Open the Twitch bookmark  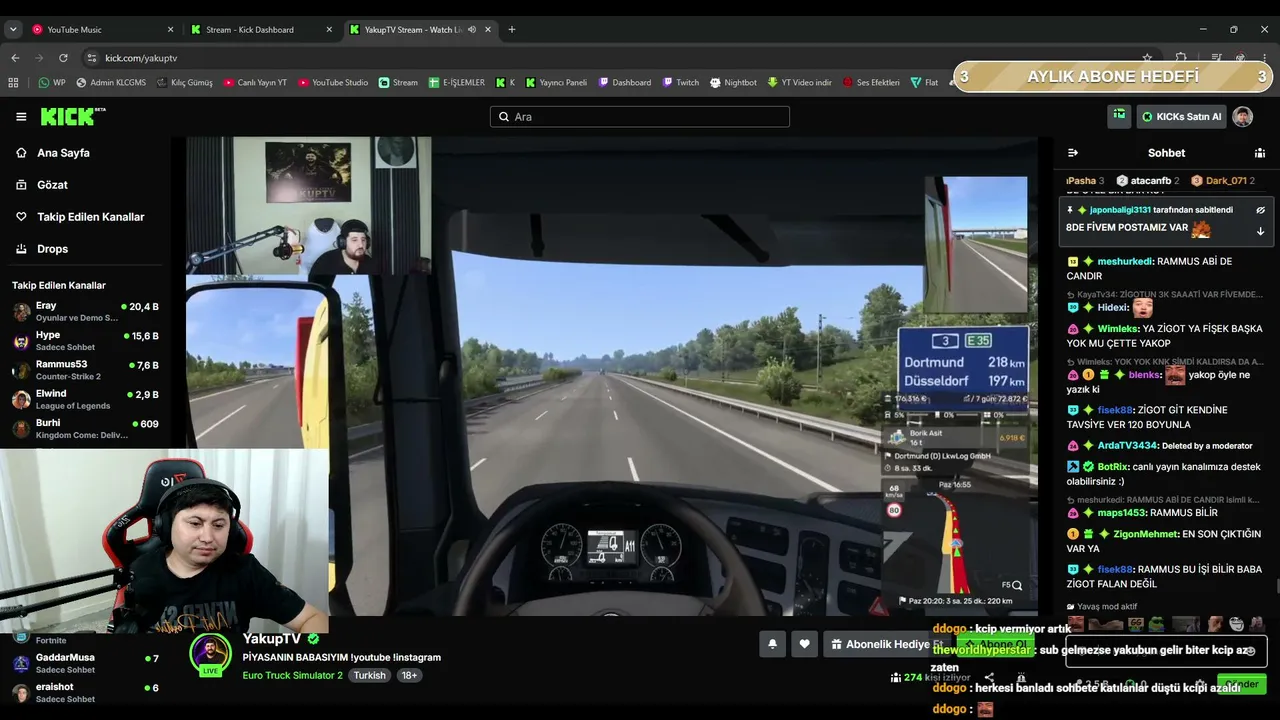click(x=680, y=83)
